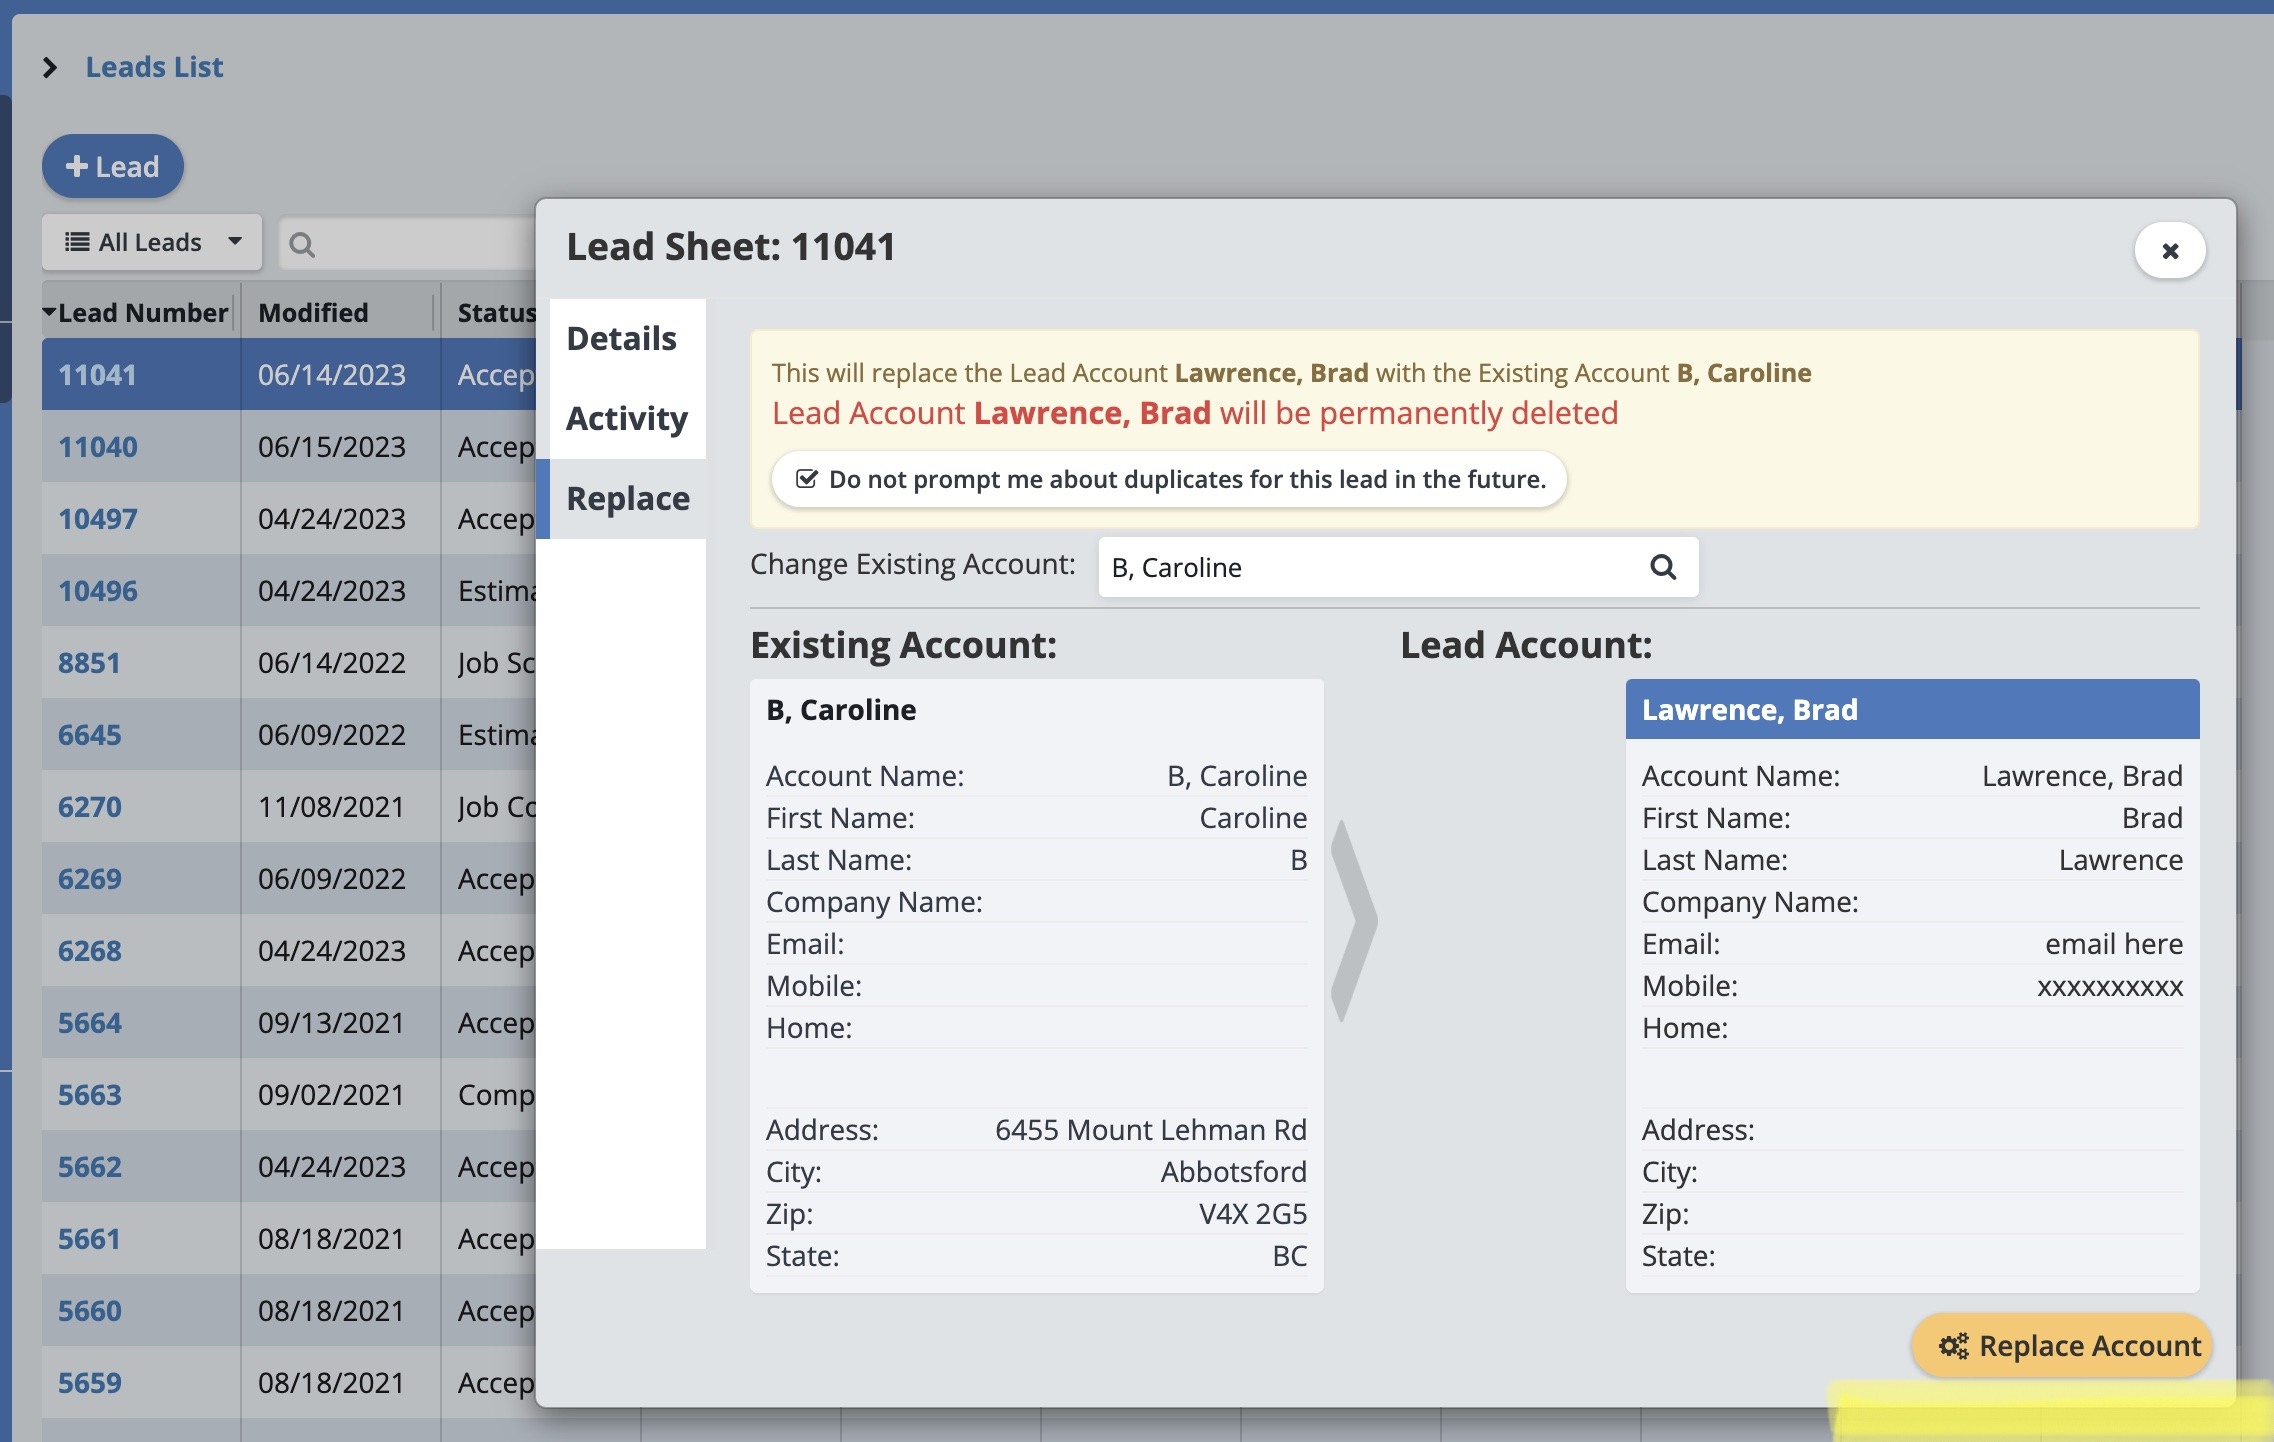Select the Replace tab
The image size is (2274, 1442).
point(627,499)
